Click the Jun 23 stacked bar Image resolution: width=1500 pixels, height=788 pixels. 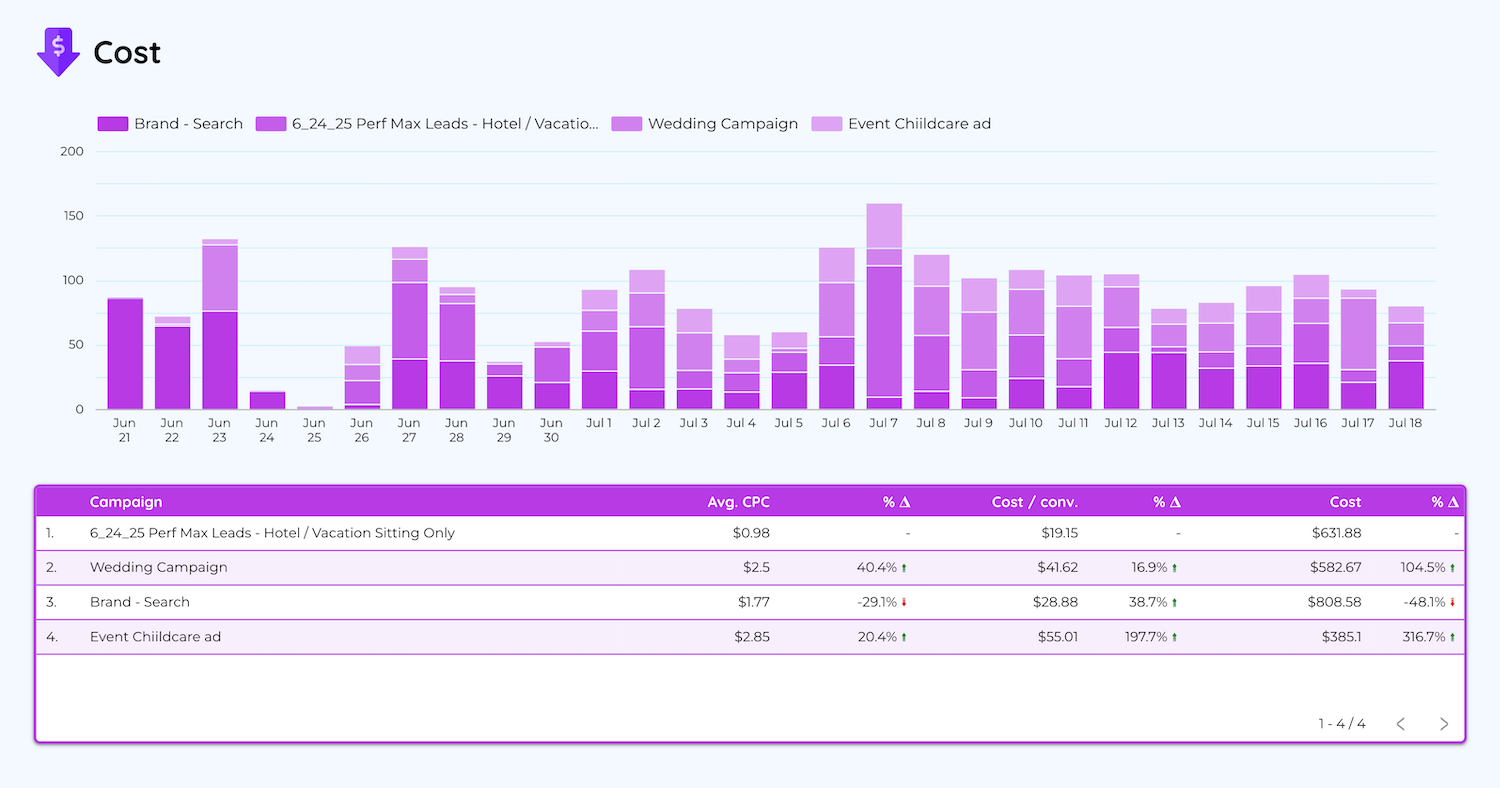pyautogui.click(x=220, y=324)
